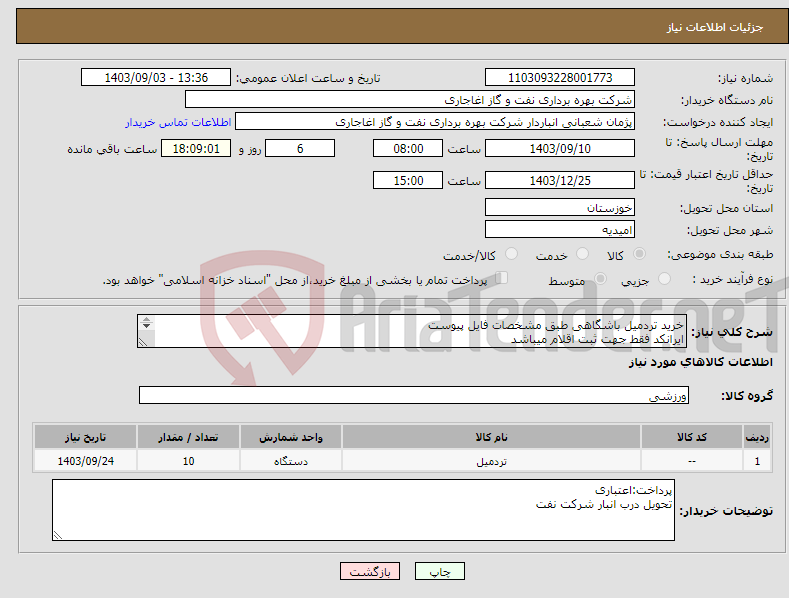The height and width of the screenshot is (598, 789).
Task: Click the requester field پژمان شعبانی
Action: pos(435,122)
